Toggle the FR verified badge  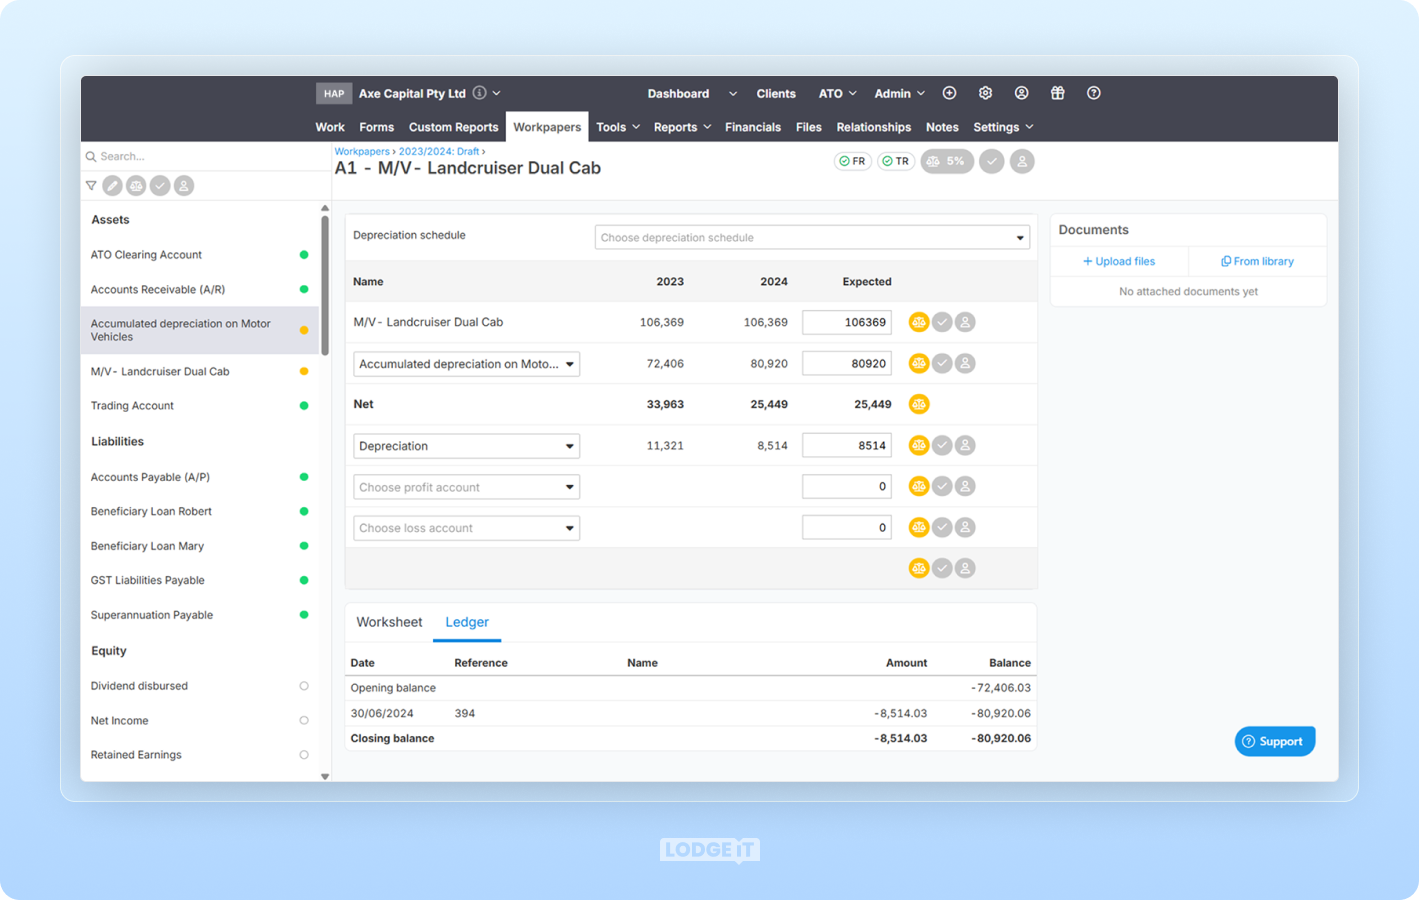pyautogui.click(x=852, y=161)
